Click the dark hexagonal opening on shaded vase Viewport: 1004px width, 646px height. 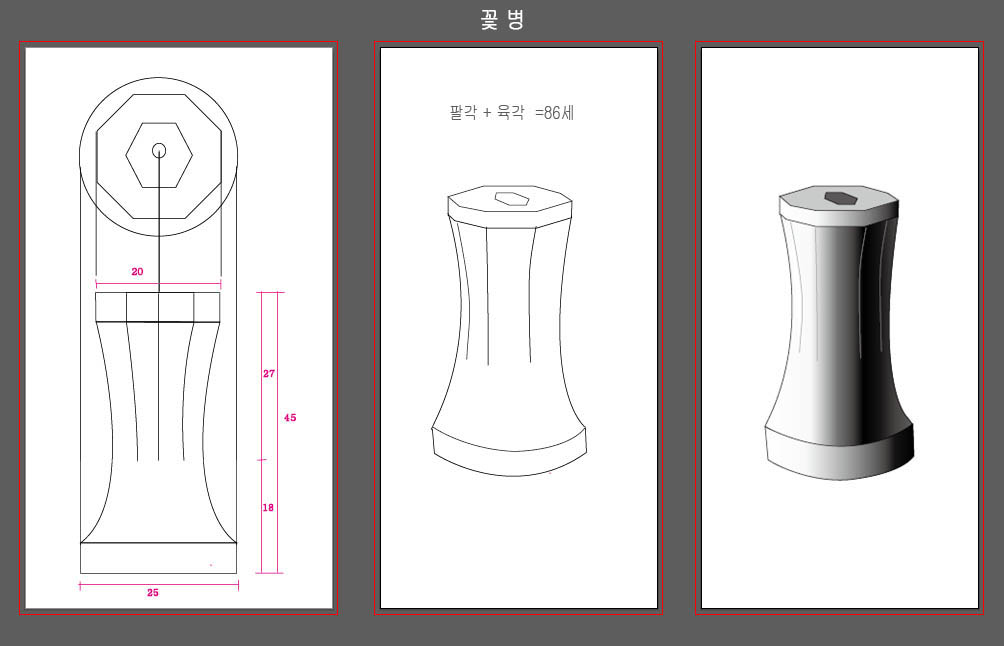pos(841,198)
